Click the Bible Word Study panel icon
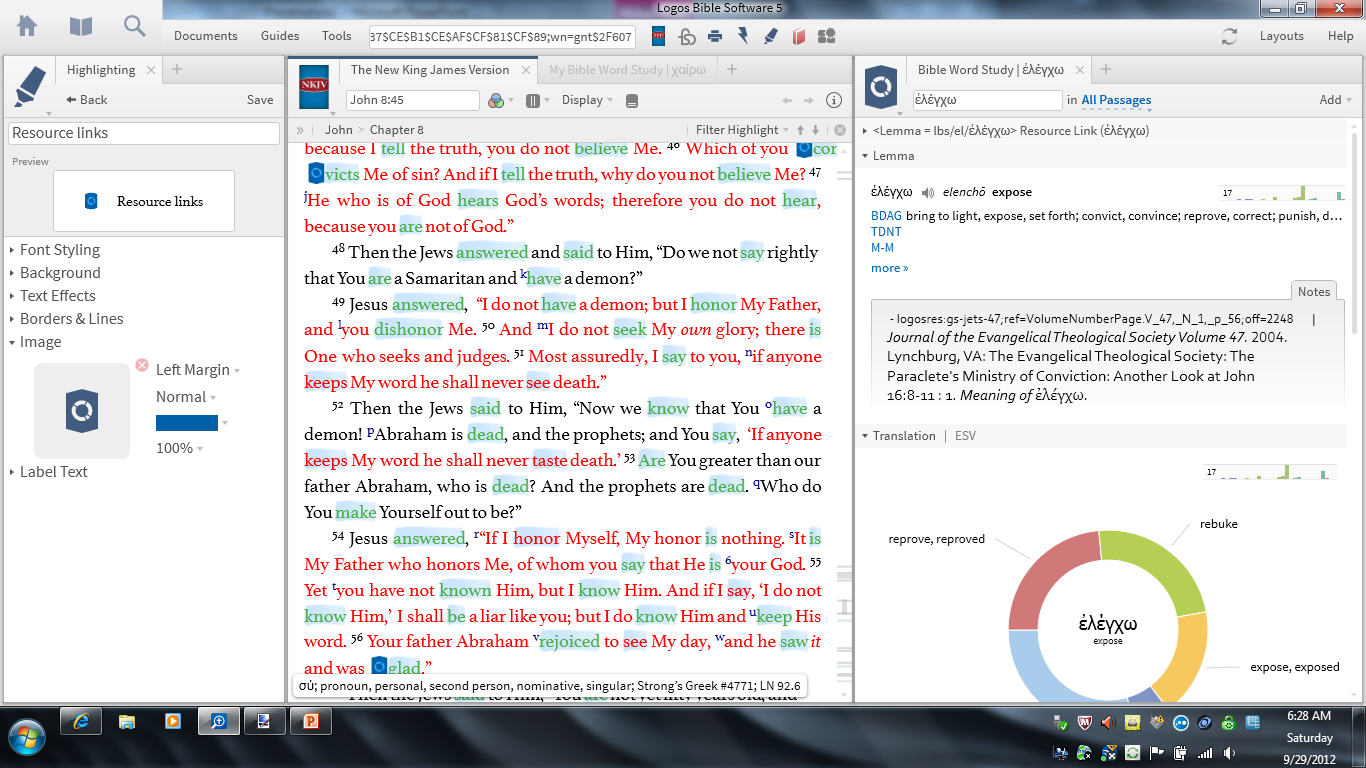 [880, 87]
